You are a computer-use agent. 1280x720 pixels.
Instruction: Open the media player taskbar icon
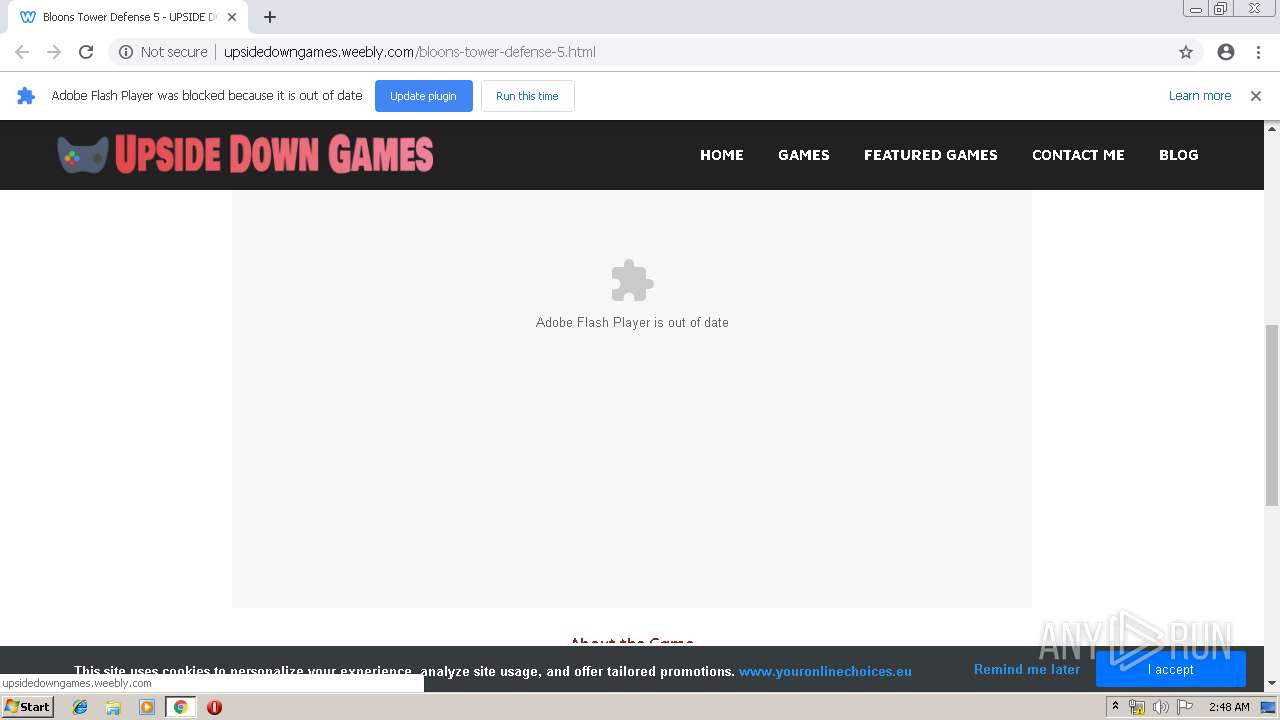[147, 707]
